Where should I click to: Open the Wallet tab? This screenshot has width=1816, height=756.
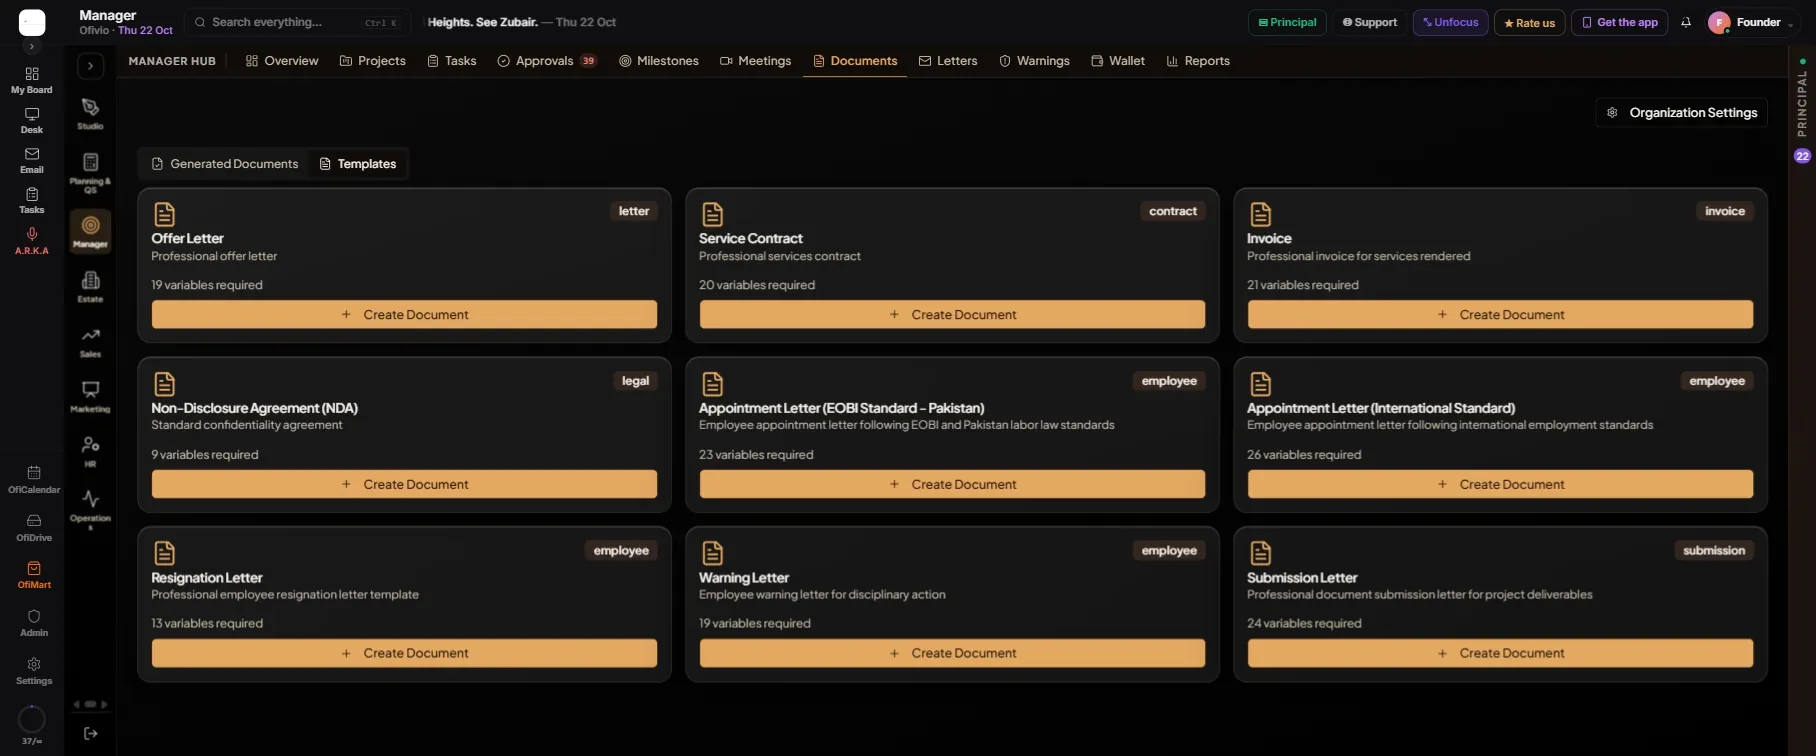coord(1118,61)
